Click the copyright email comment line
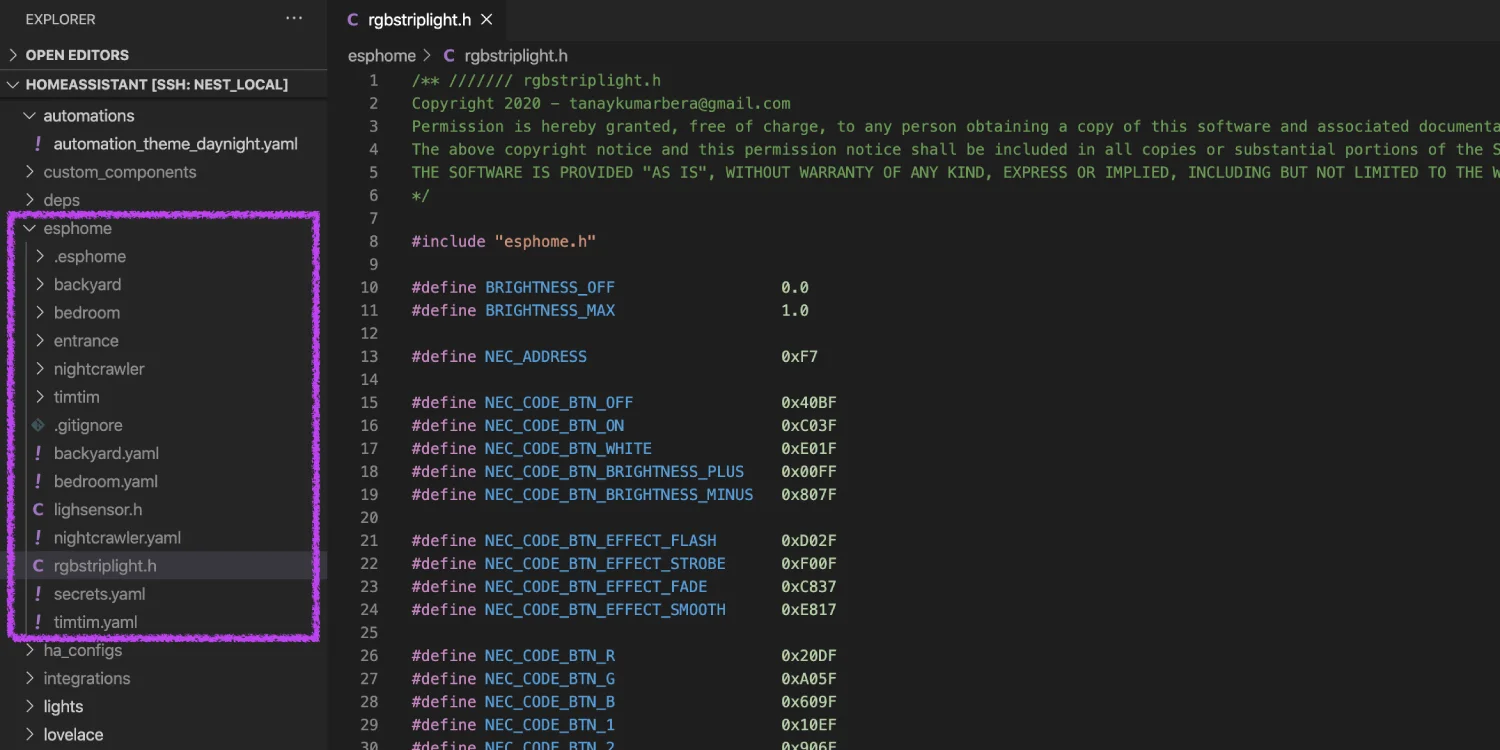Viewport: 1500px width, 750px height. click(x=601, y=103)
